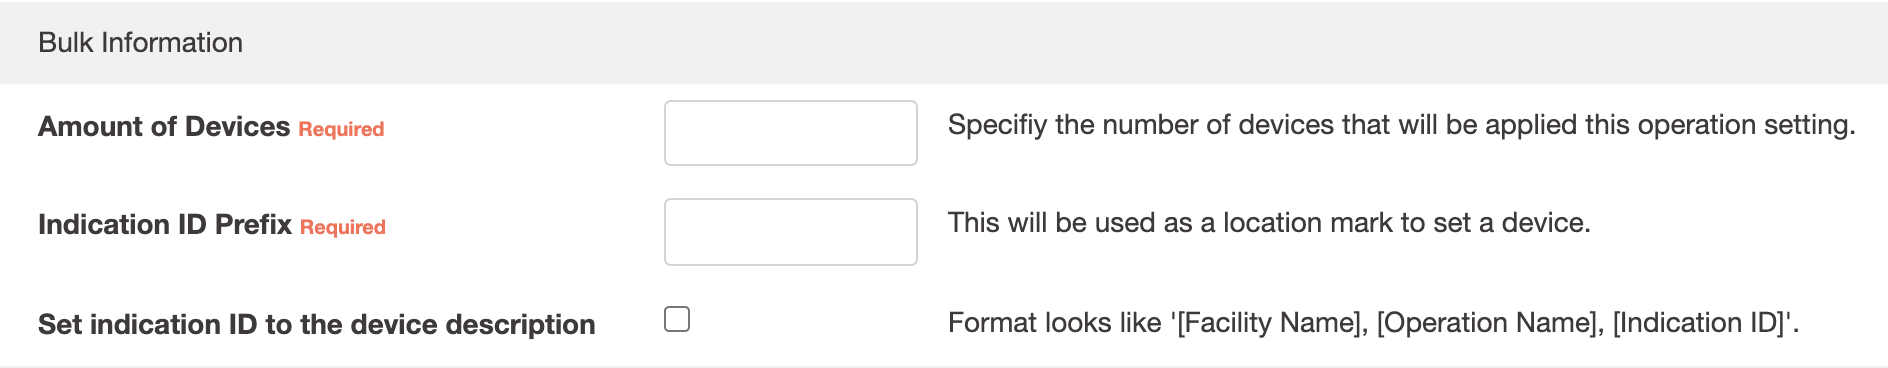Click the [Facility Name] placeholder in format hint
1888x368 pixels.
[1270, 323]
